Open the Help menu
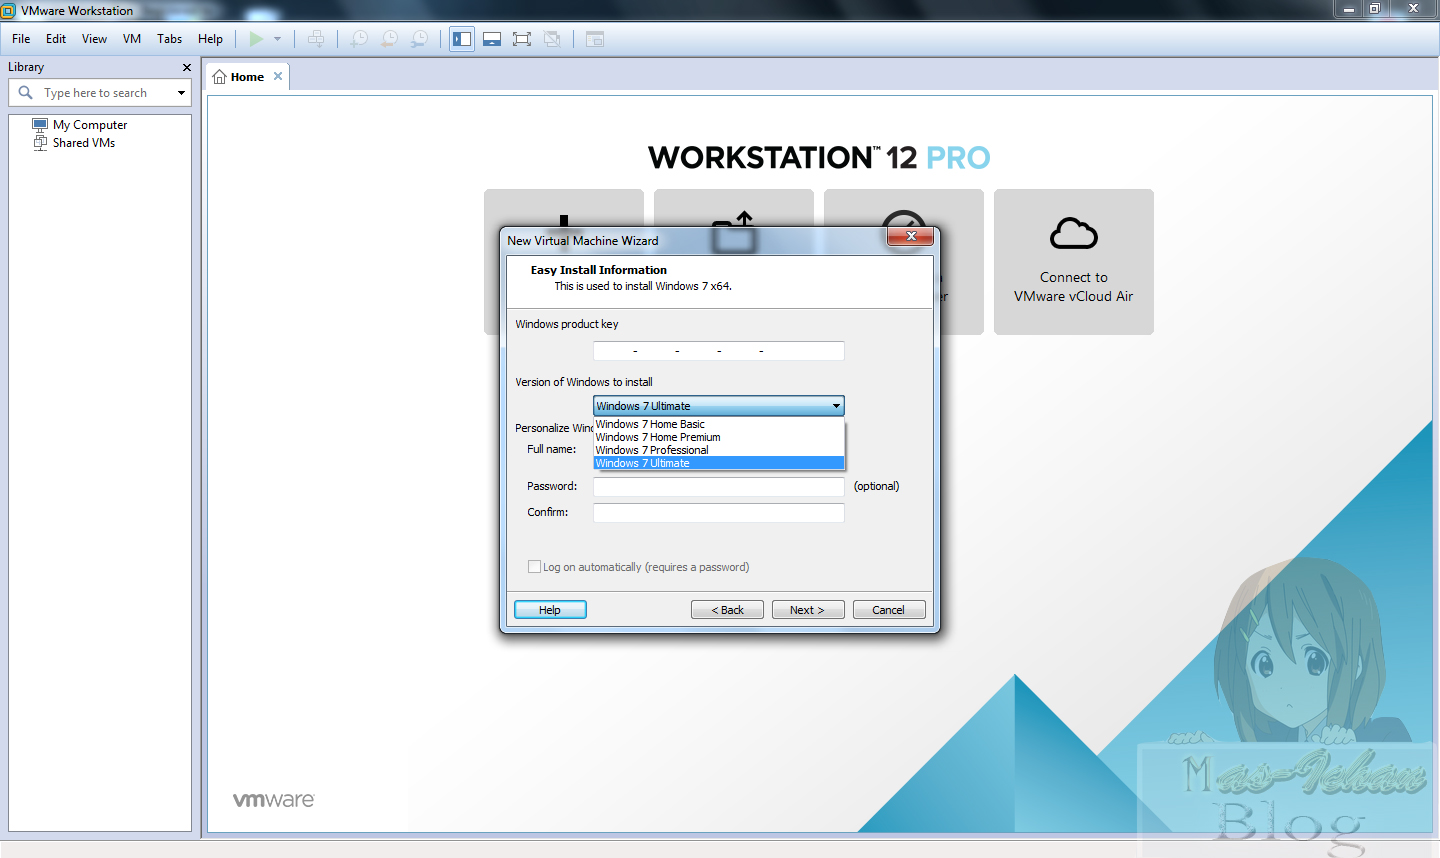The height and width of the screenshot is (858, 1440). click(x=210, y=39)
